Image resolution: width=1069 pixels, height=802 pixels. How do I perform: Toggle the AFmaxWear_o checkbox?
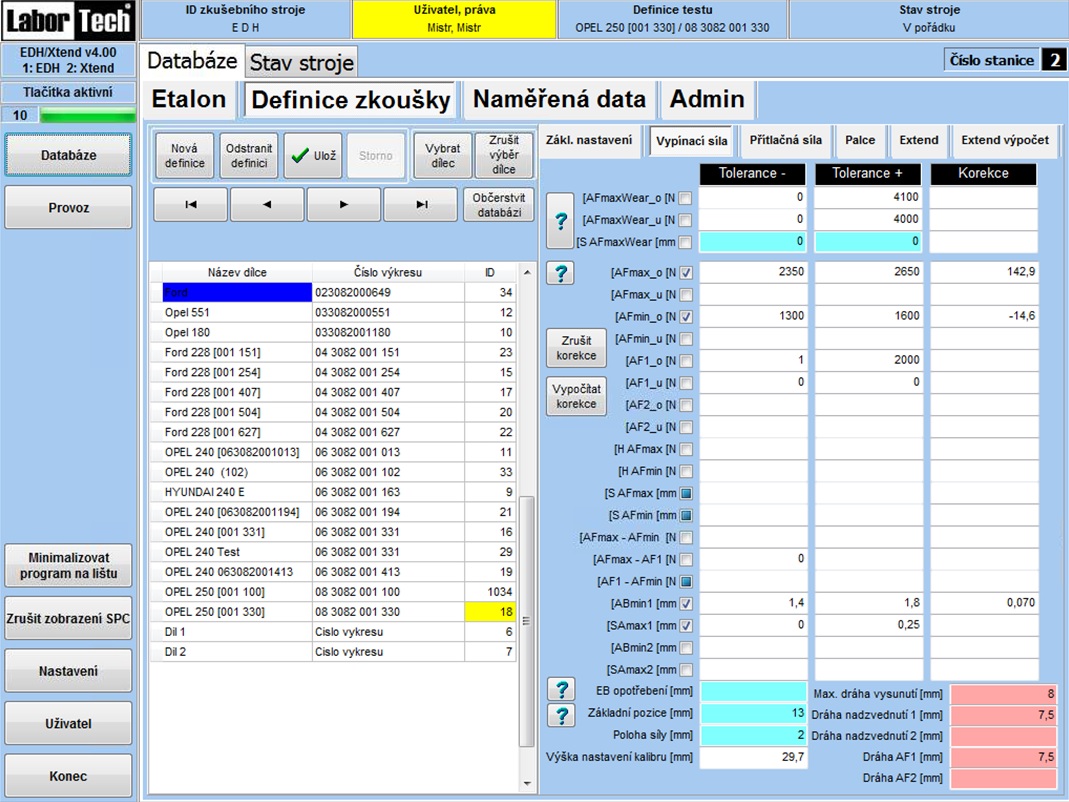pyautogui.click(x=686, y=198)
